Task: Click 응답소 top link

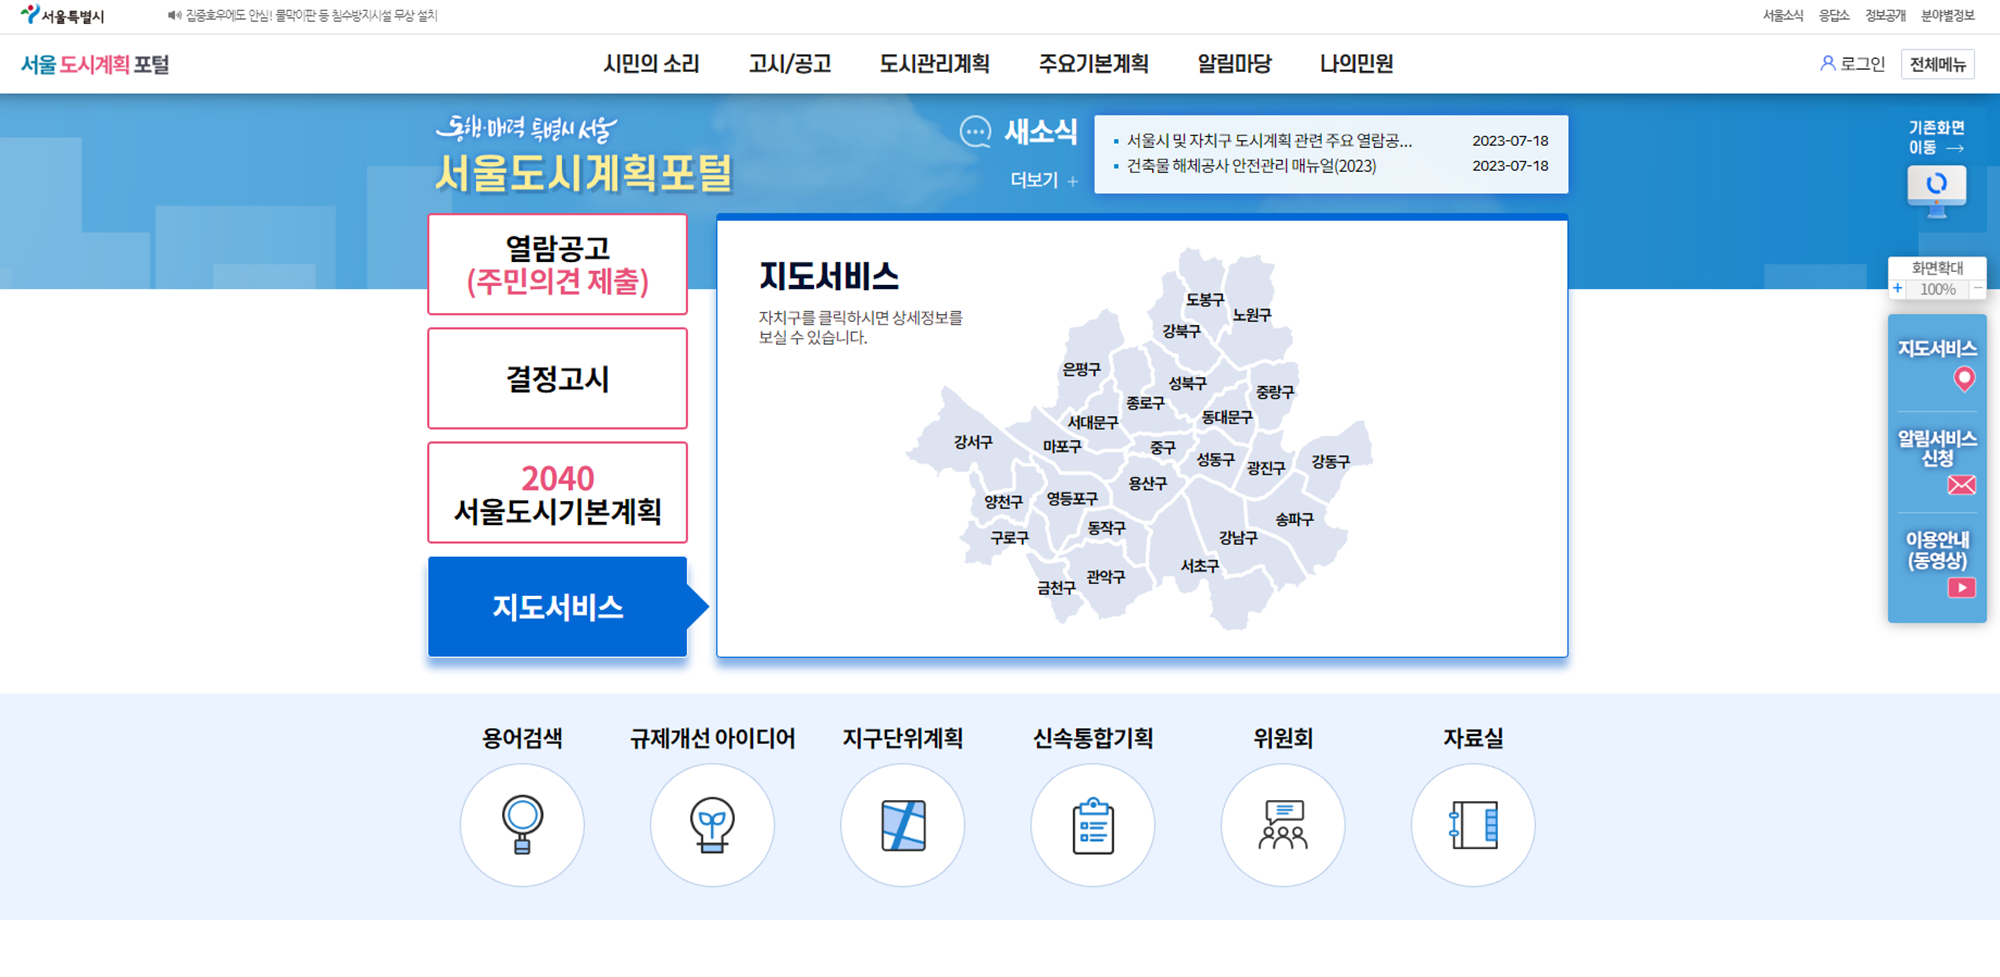Action: (1834, 15)
